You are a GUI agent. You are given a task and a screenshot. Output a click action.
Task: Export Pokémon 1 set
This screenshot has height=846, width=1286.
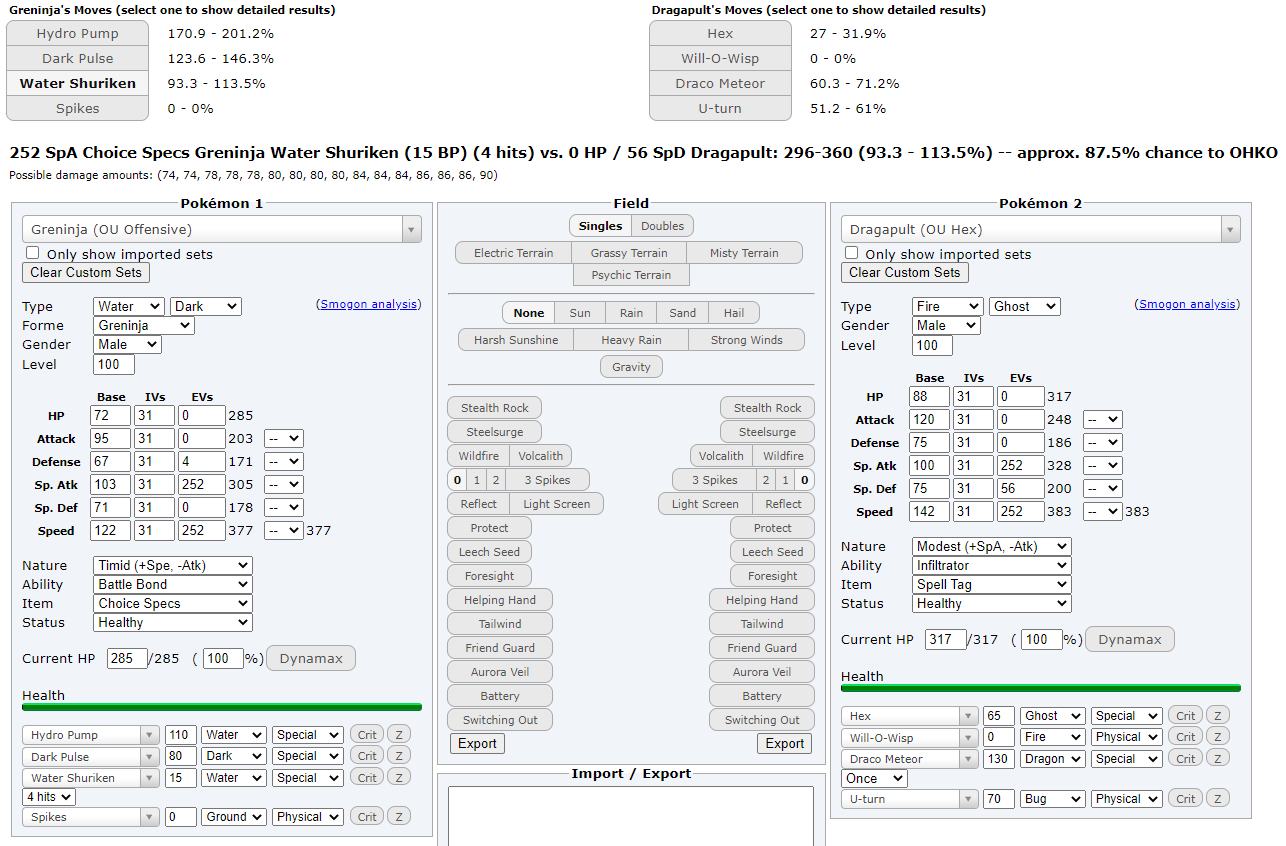pos(477,743)
